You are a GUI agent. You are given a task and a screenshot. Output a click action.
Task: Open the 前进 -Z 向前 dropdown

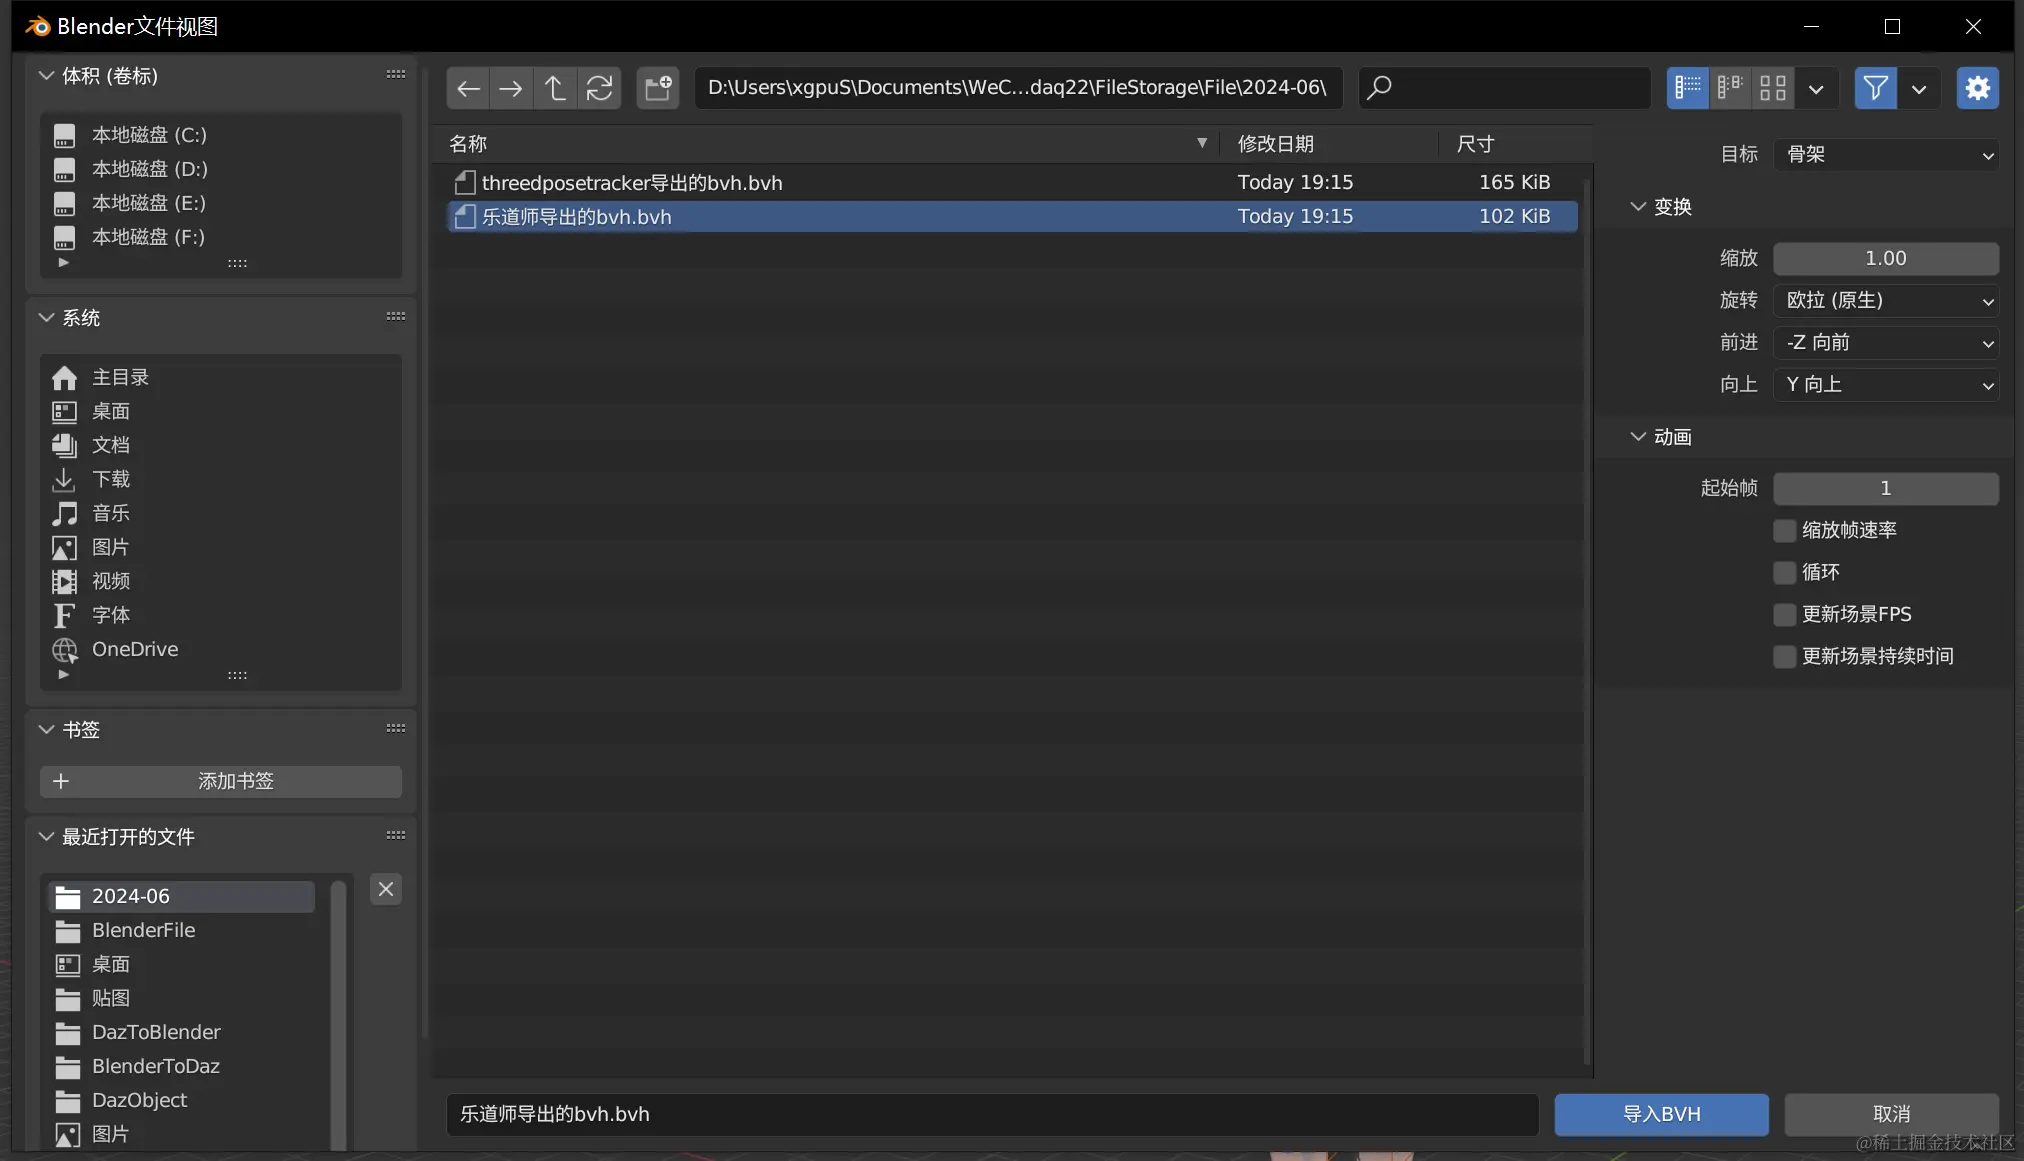(1885, 343)
